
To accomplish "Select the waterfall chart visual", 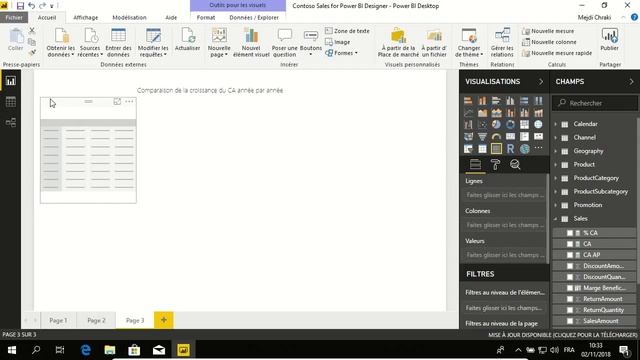I will click(x=468, y=124).
